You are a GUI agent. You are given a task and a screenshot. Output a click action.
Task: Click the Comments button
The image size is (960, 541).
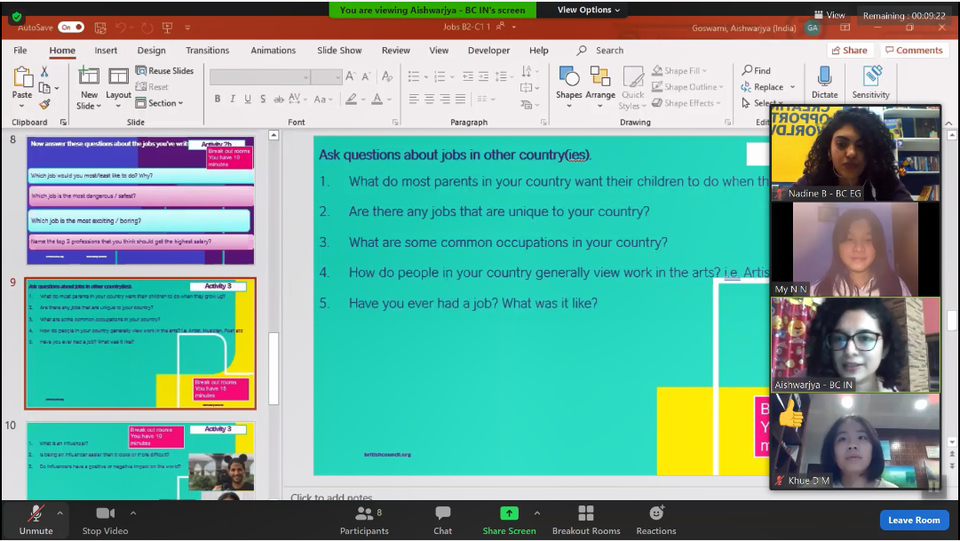[x=913, y=50]
